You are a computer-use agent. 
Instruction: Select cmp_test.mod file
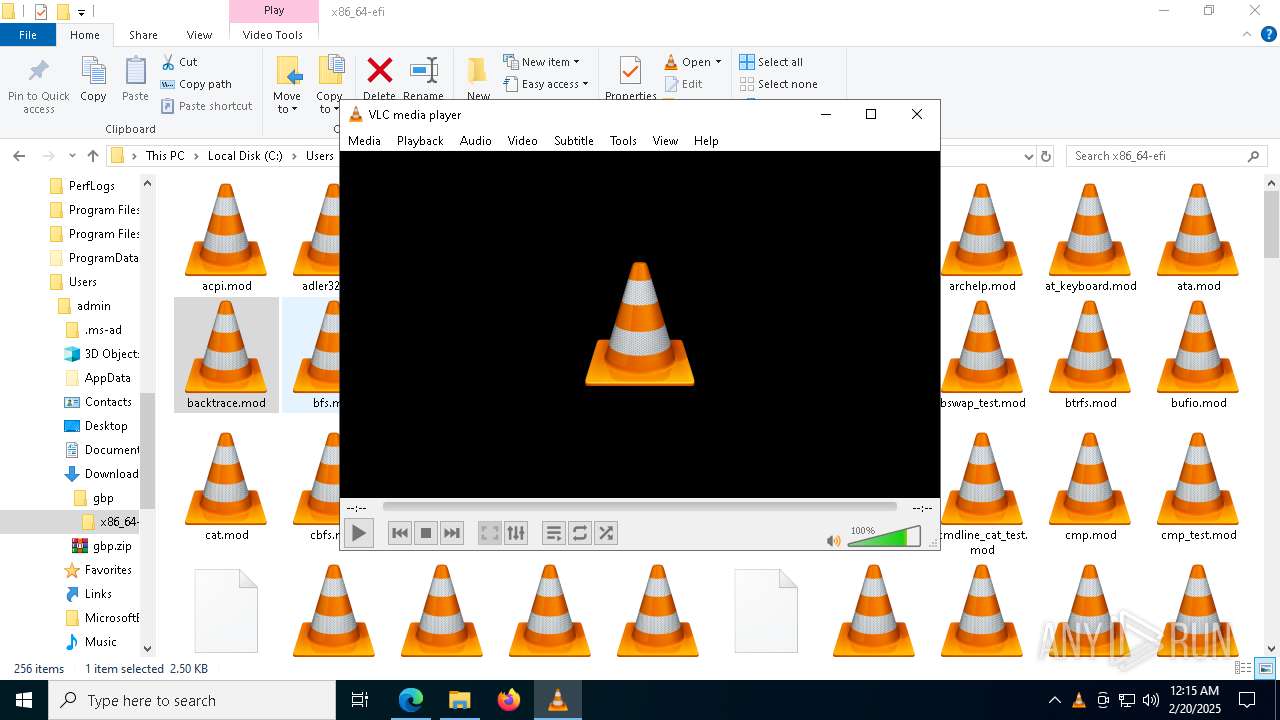coord(1198,487)
